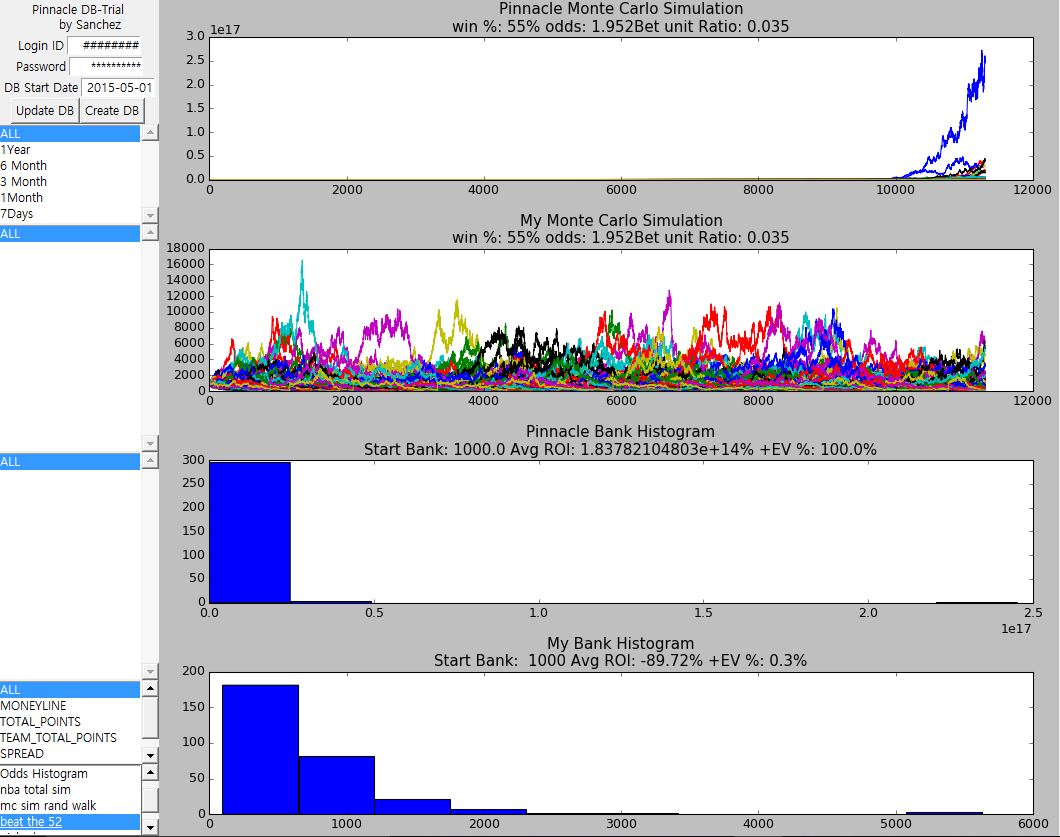The height and width of the screenshot is (837, 1060).
Task: Click the DB Start Date field
Action: pos(118,87)
